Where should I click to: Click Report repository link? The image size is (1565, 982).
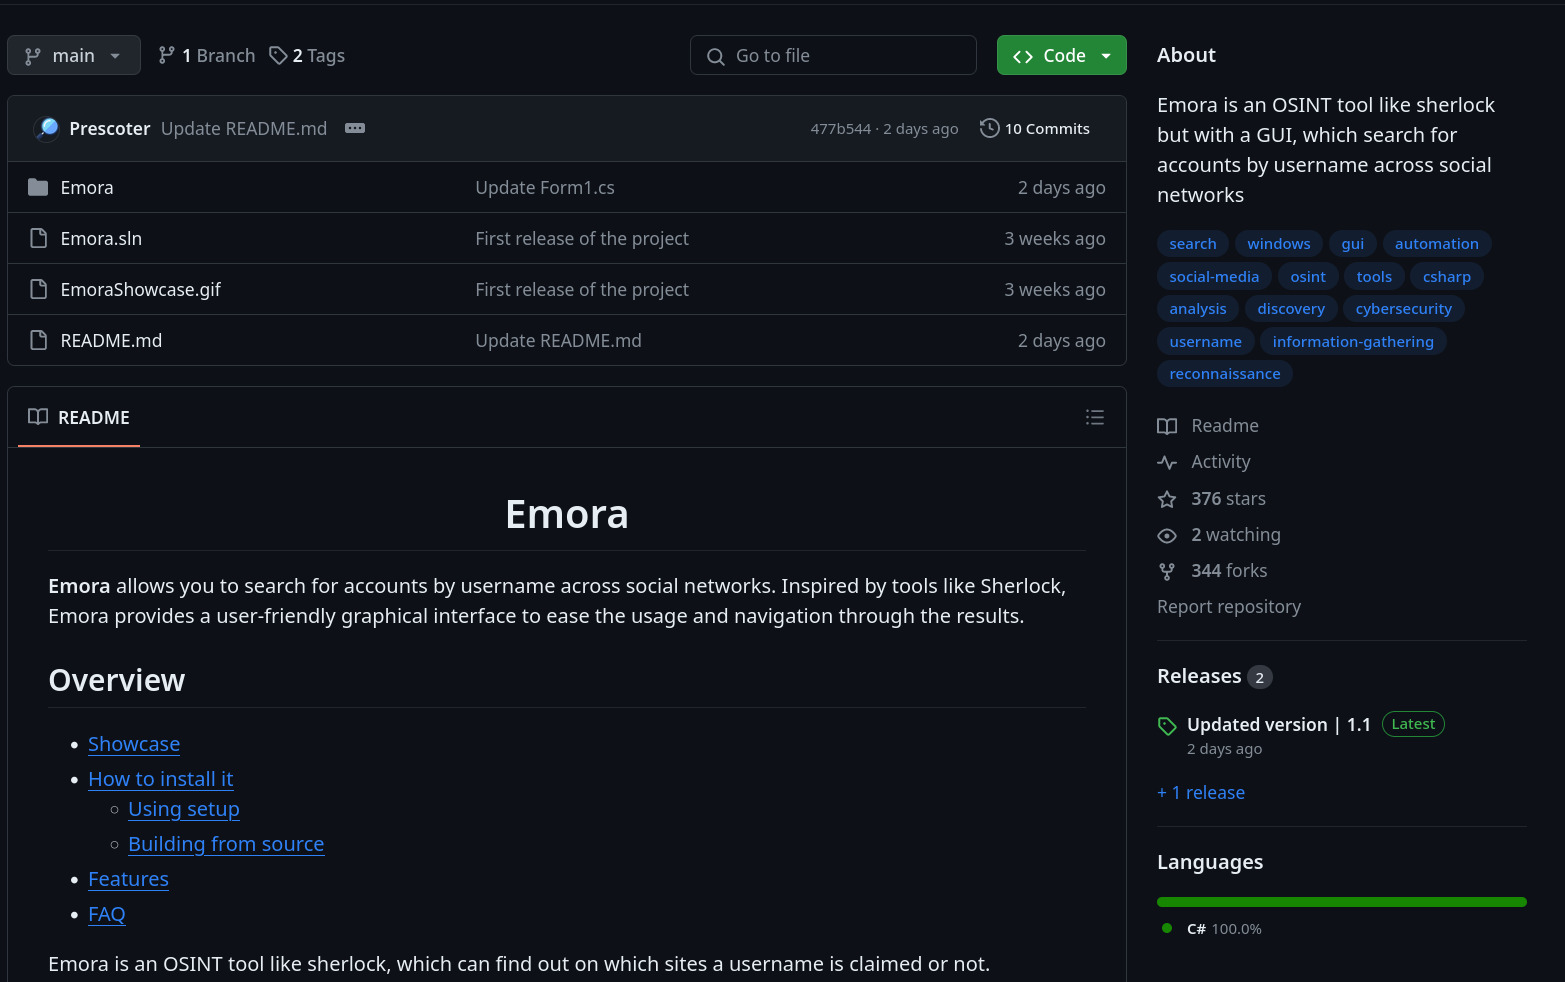point(1229,607)
